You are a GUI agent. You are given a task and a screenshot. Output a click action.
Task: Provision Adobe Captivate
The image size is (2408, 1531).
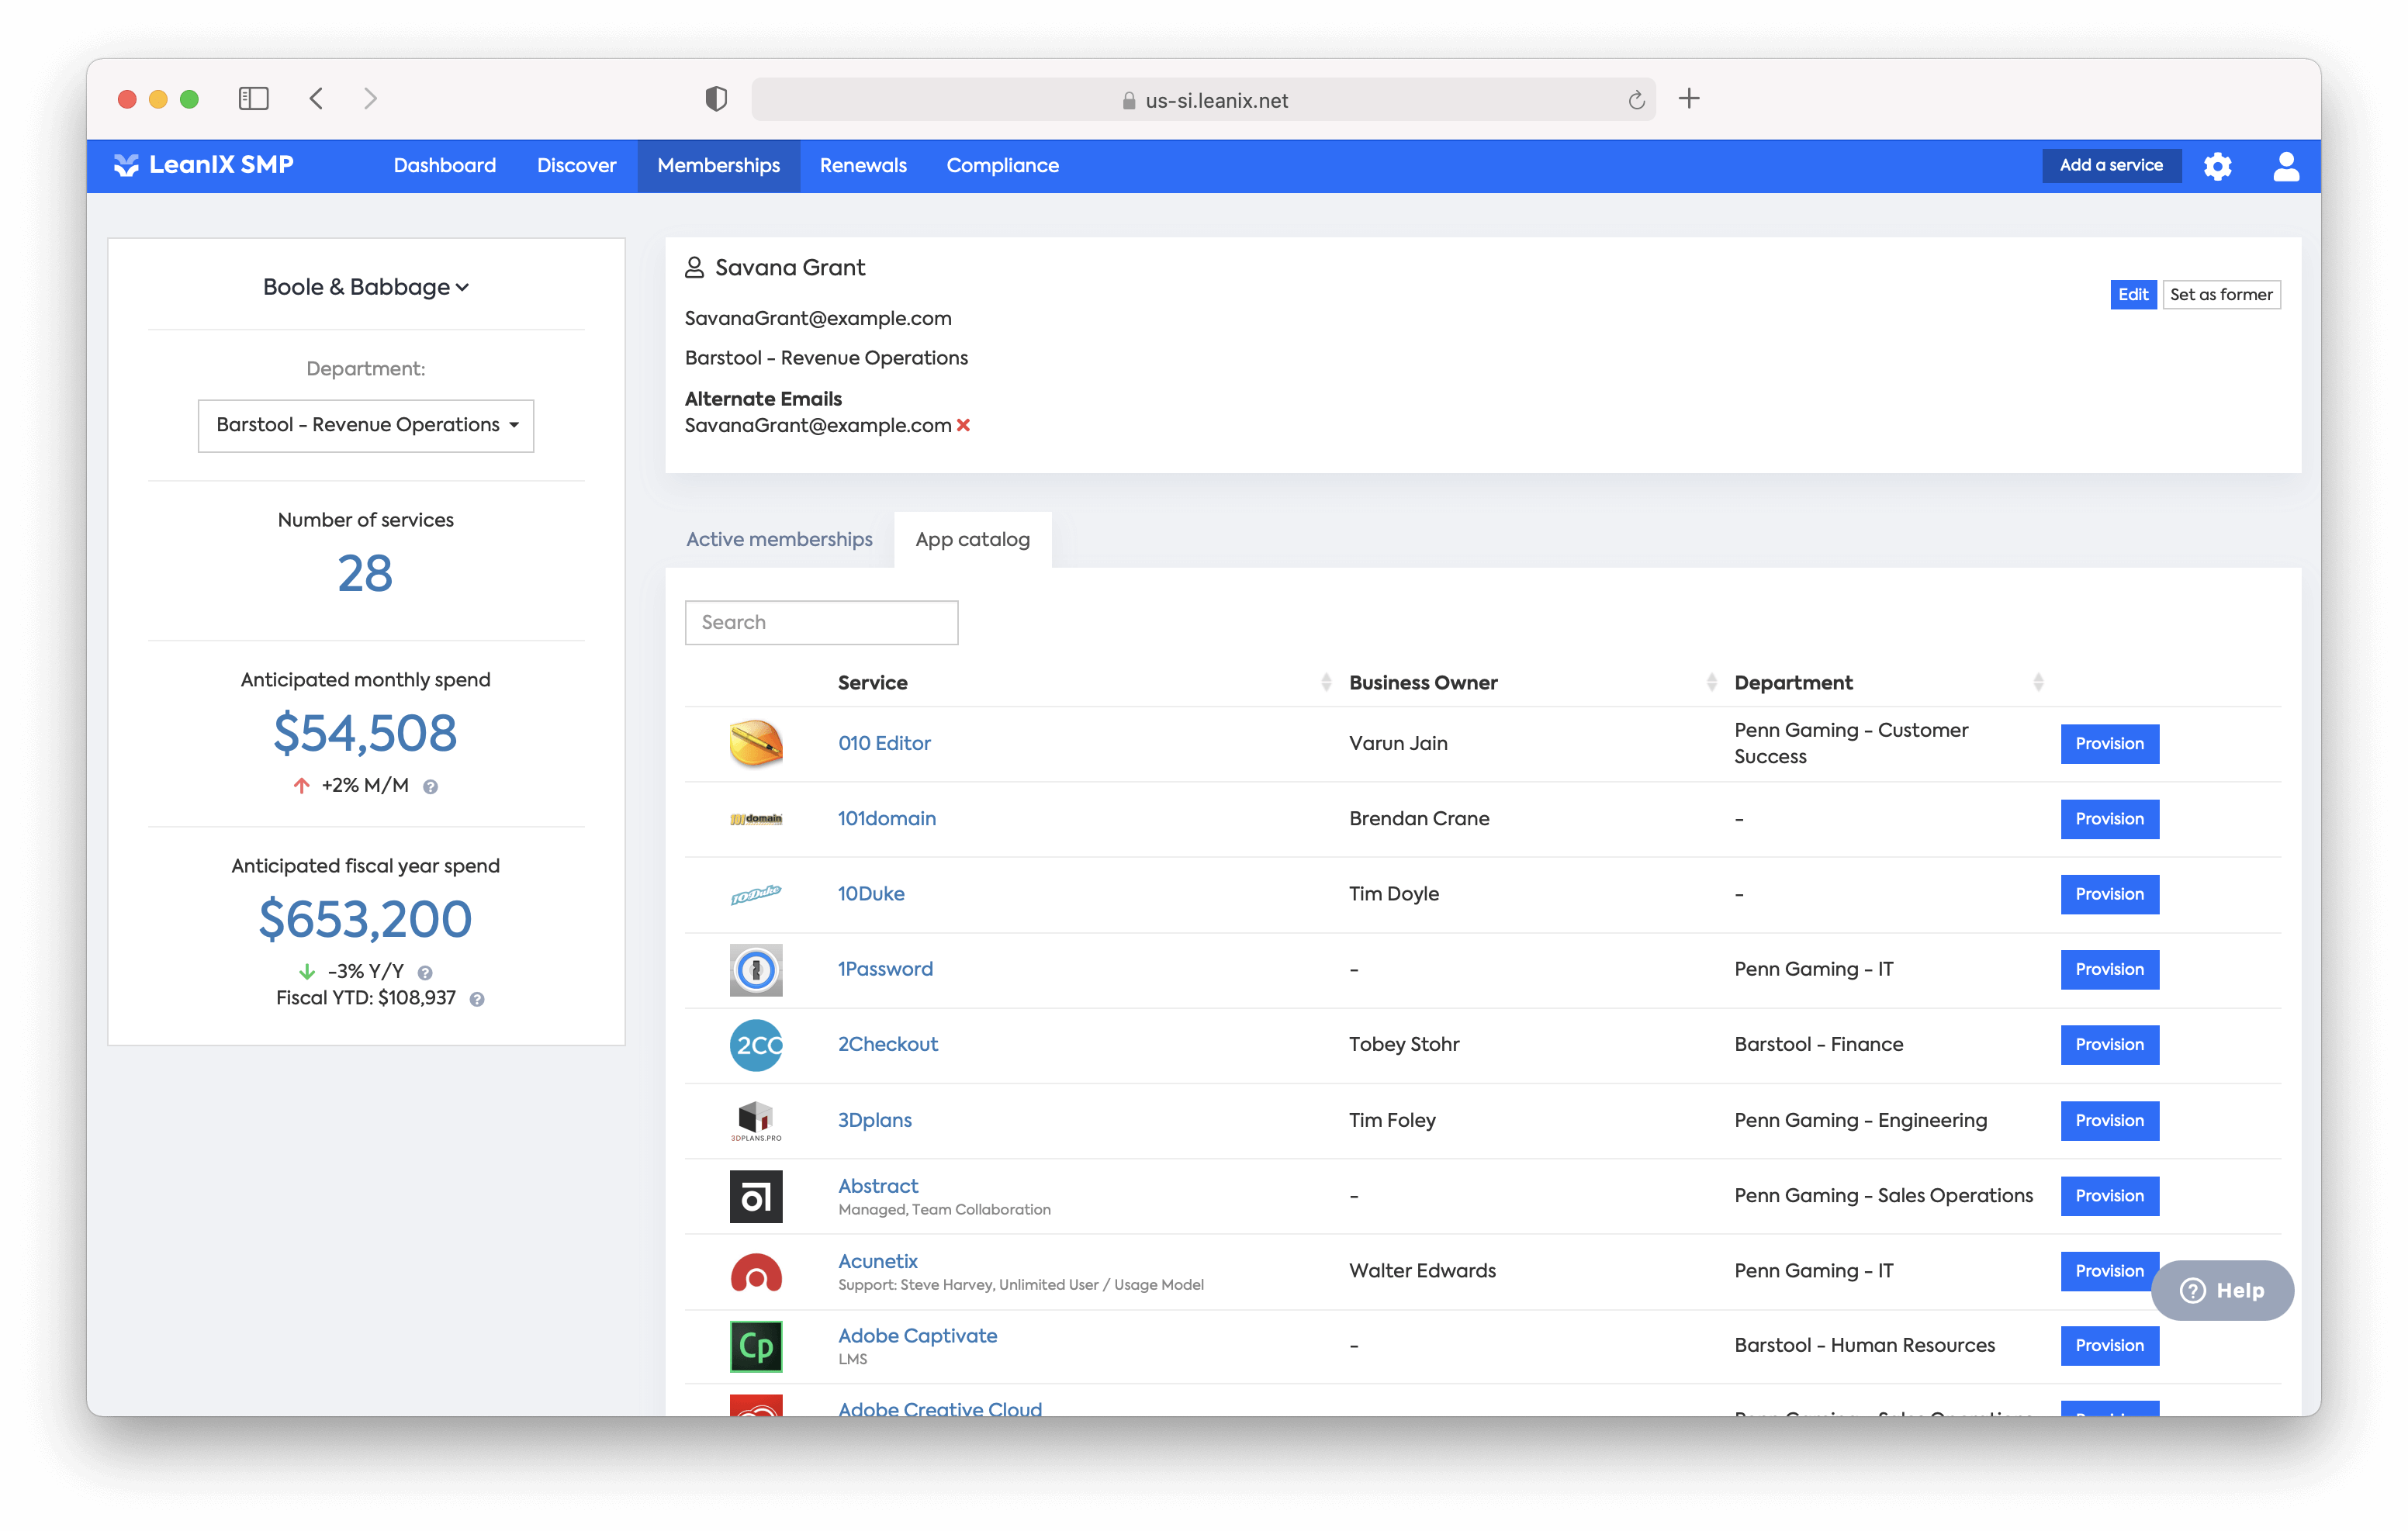tap(2109, 1346)
